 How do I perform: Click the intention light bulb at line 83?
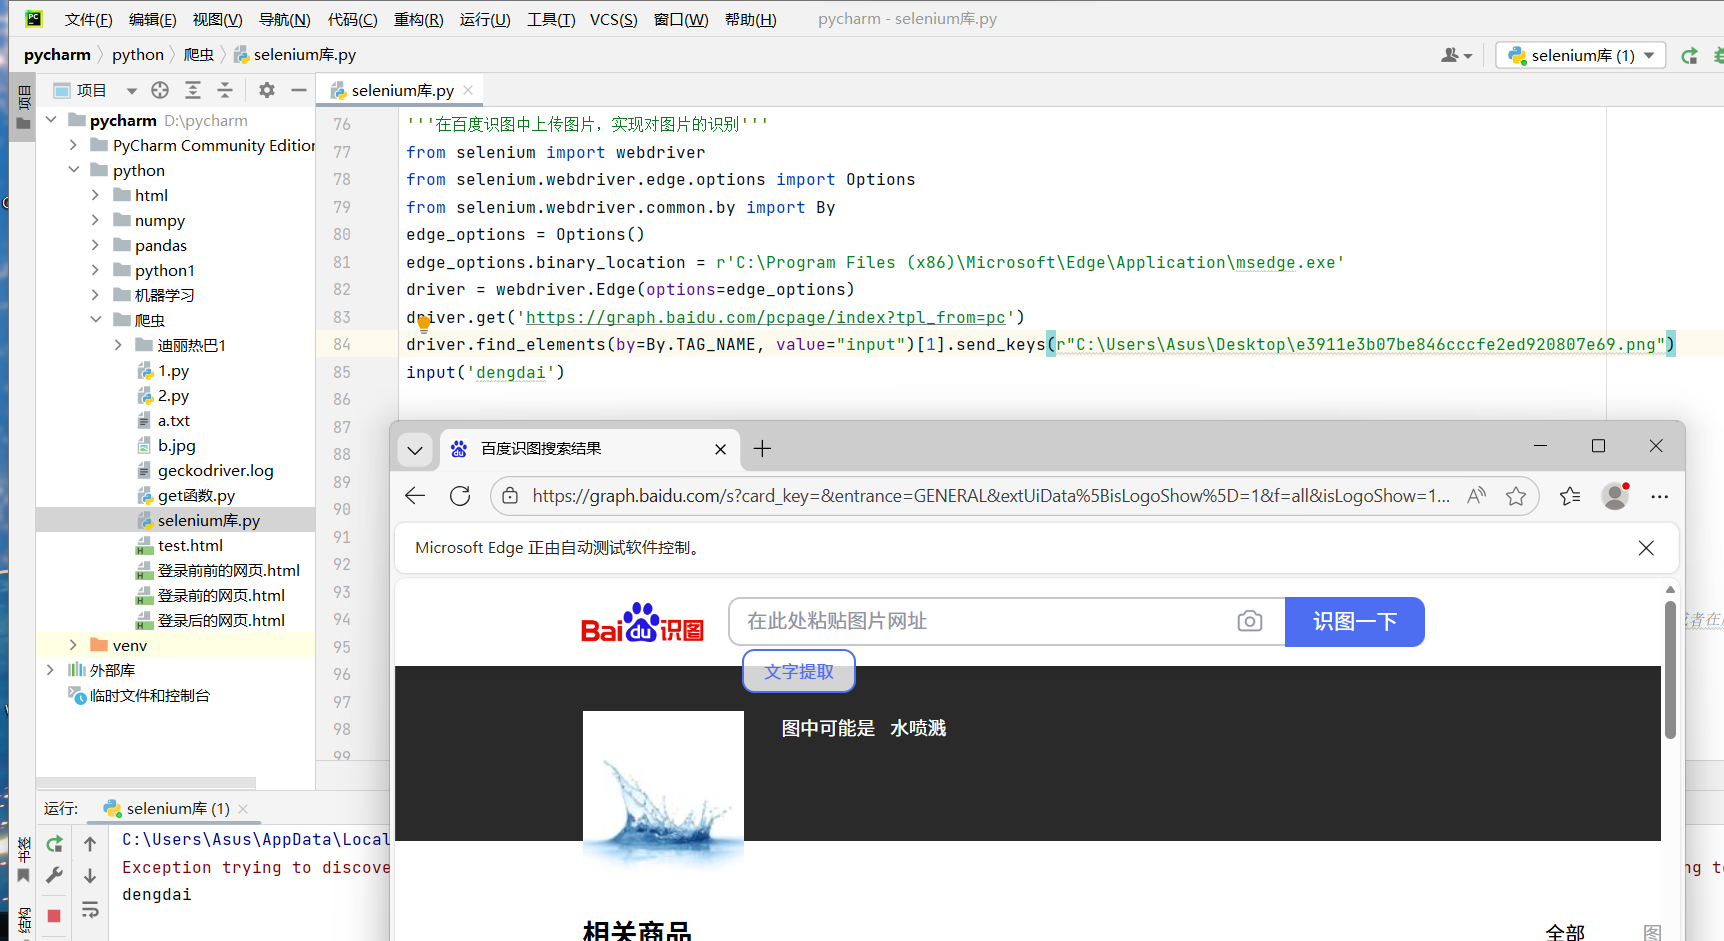click(424, 322)
